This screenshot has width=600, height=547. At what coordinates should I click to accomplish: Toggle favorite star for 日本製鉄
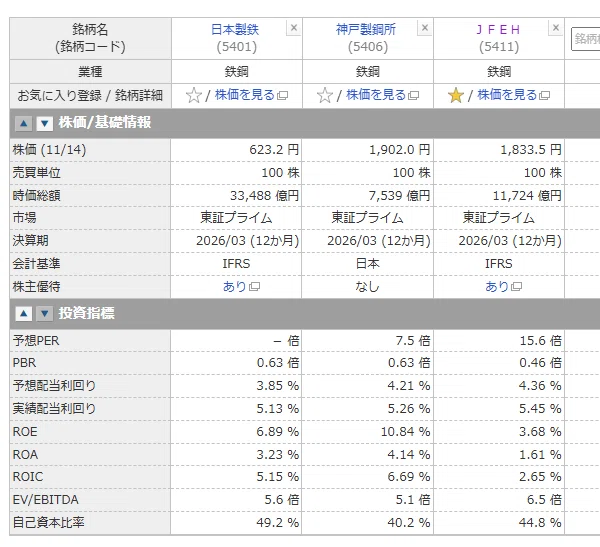tap(194, 95)
